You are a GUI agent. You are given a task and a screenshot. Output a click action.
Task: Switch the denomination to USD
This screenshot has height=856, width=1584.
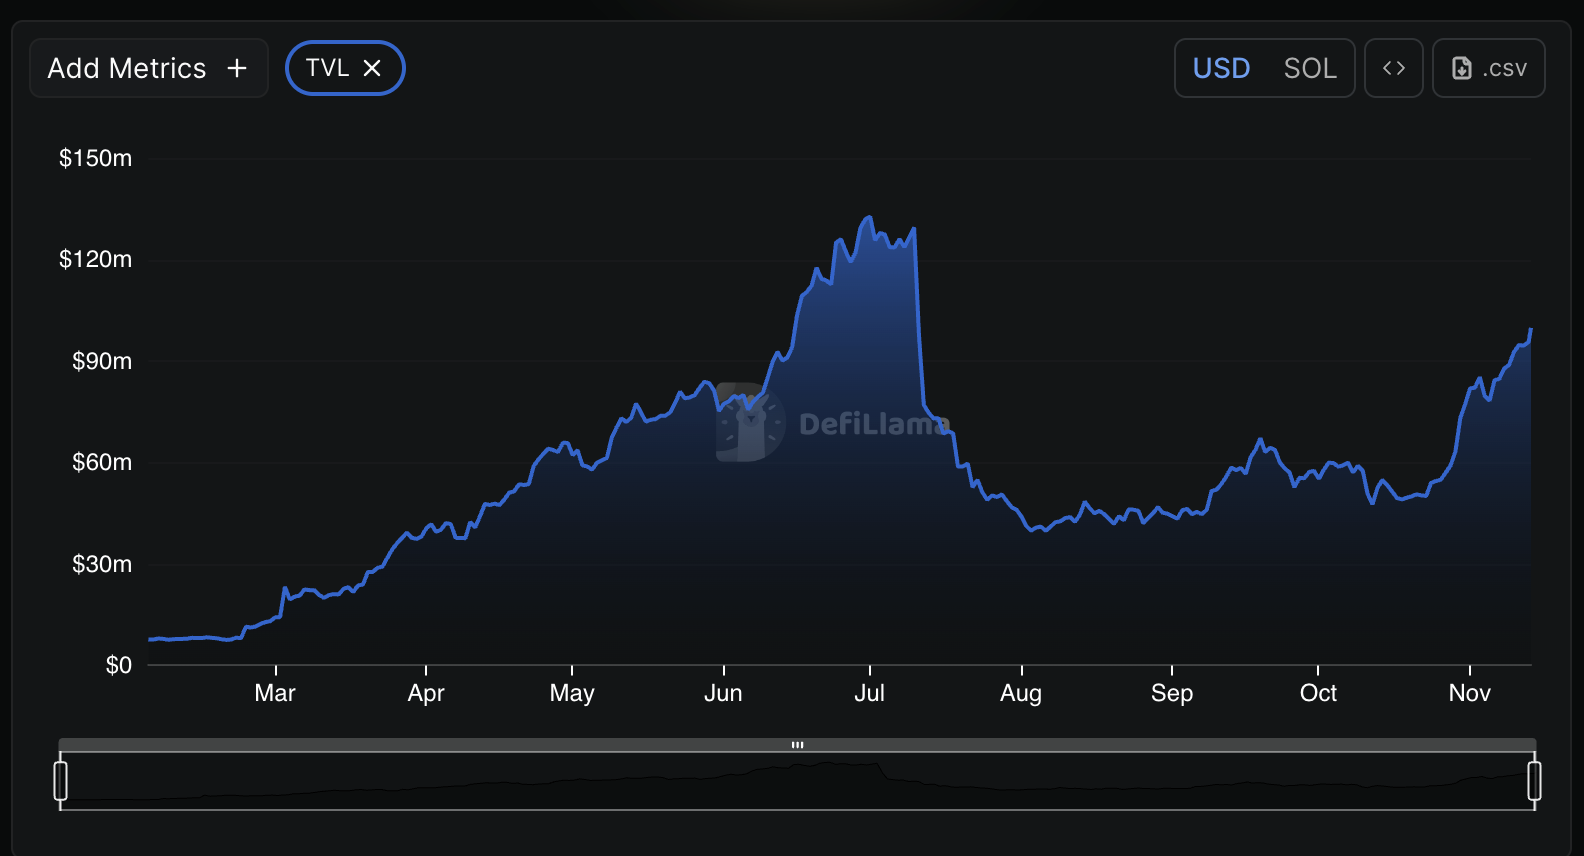coord(1221,68)
